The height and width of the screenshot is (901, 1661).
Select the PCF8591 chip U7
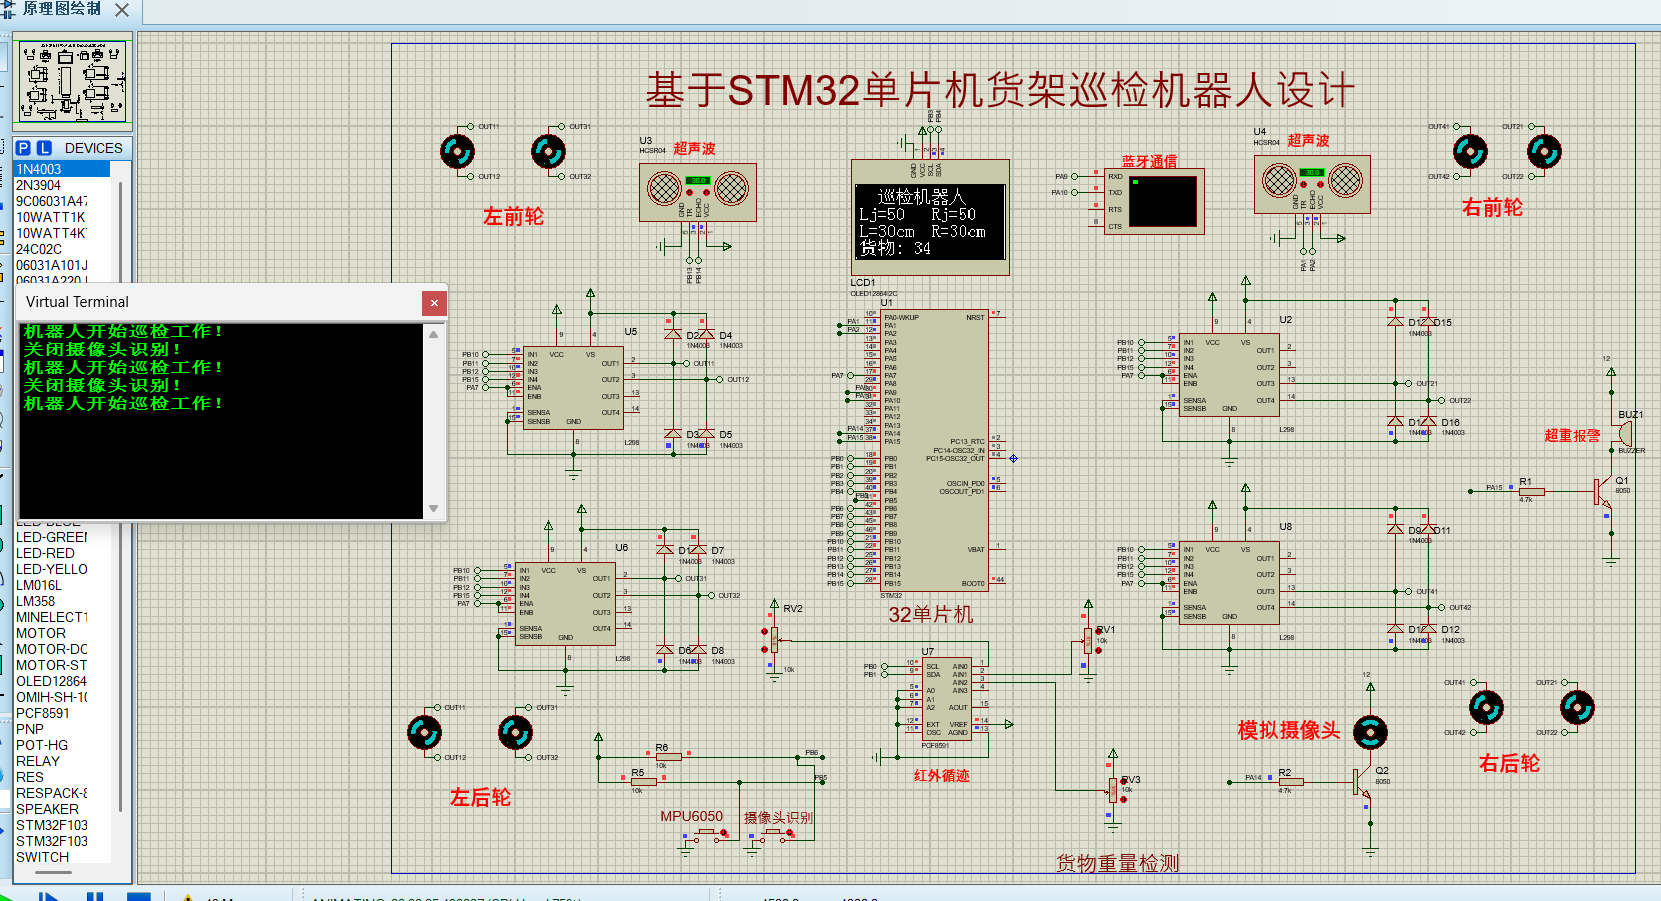pos(946,698)
